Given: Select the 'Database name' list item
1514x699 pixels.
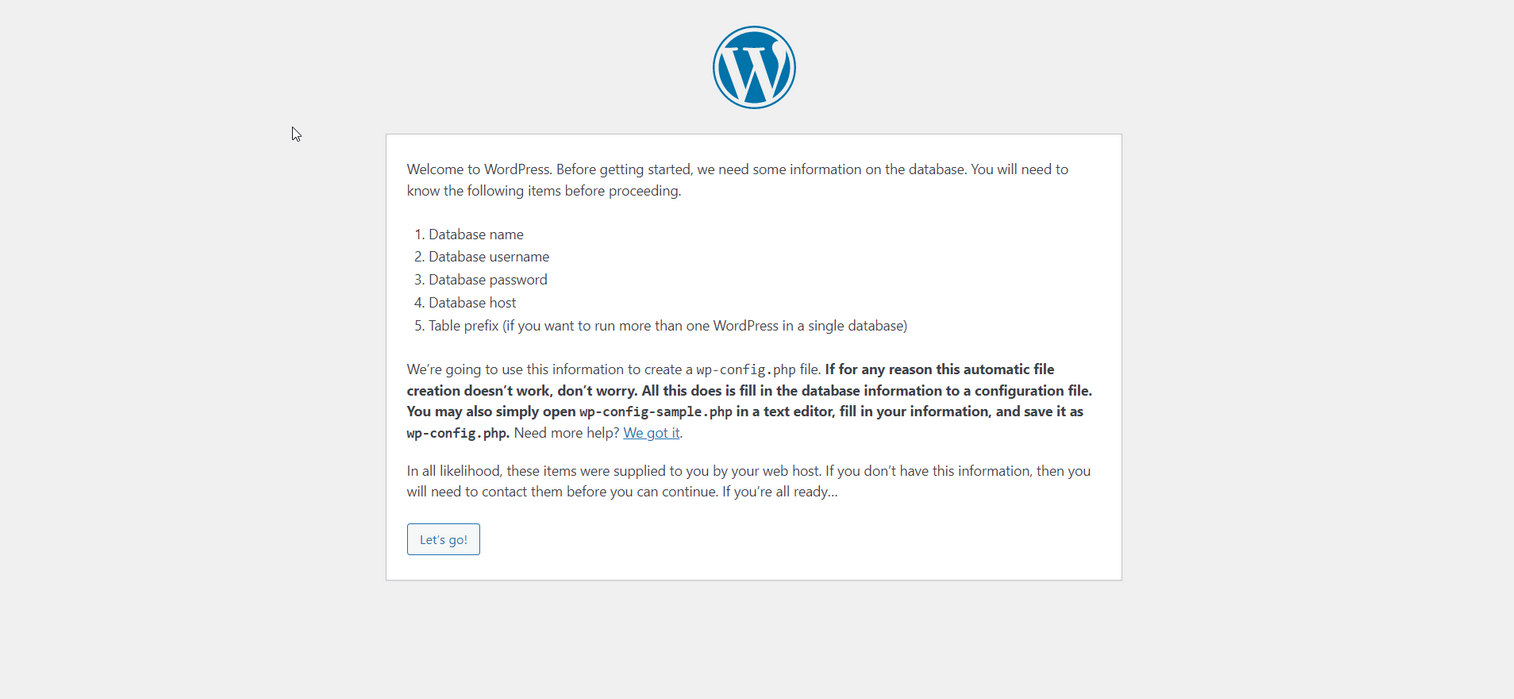Looking at the screenshot, I should (476, 233).
